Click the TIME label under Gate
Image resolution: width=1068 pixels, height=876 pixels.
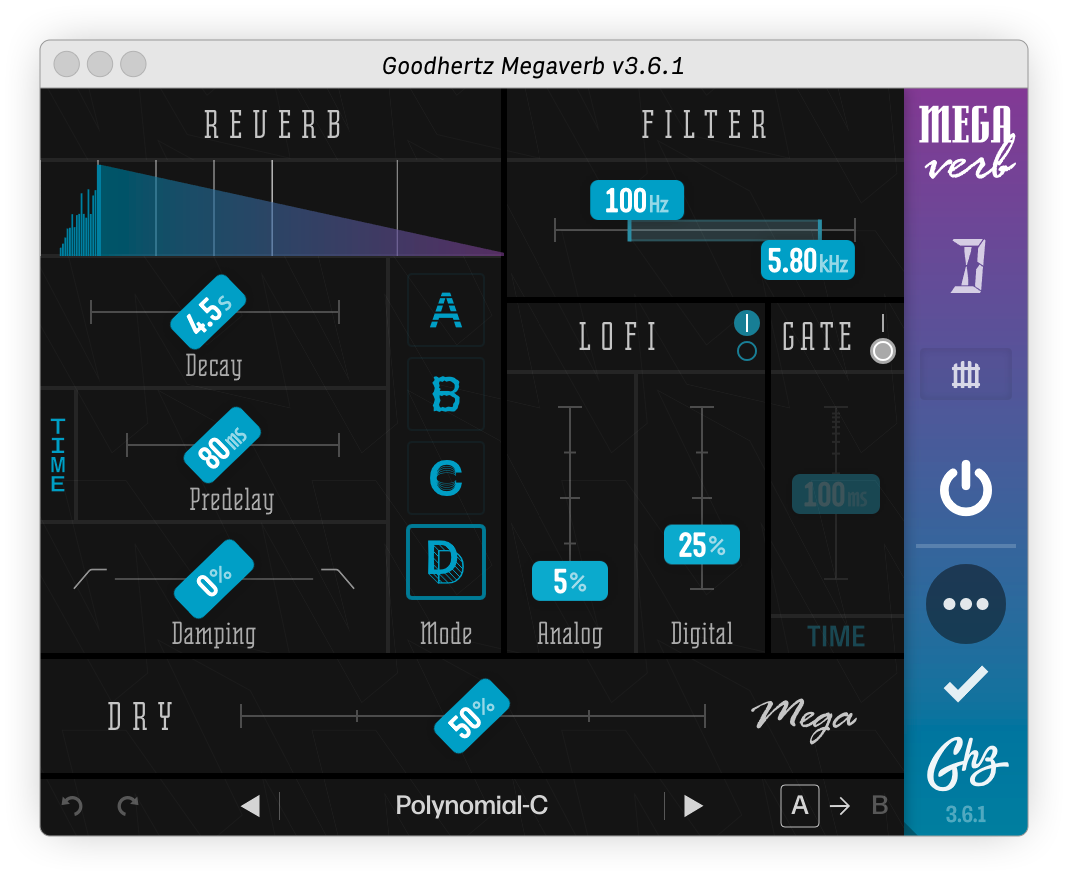[836, 636]
